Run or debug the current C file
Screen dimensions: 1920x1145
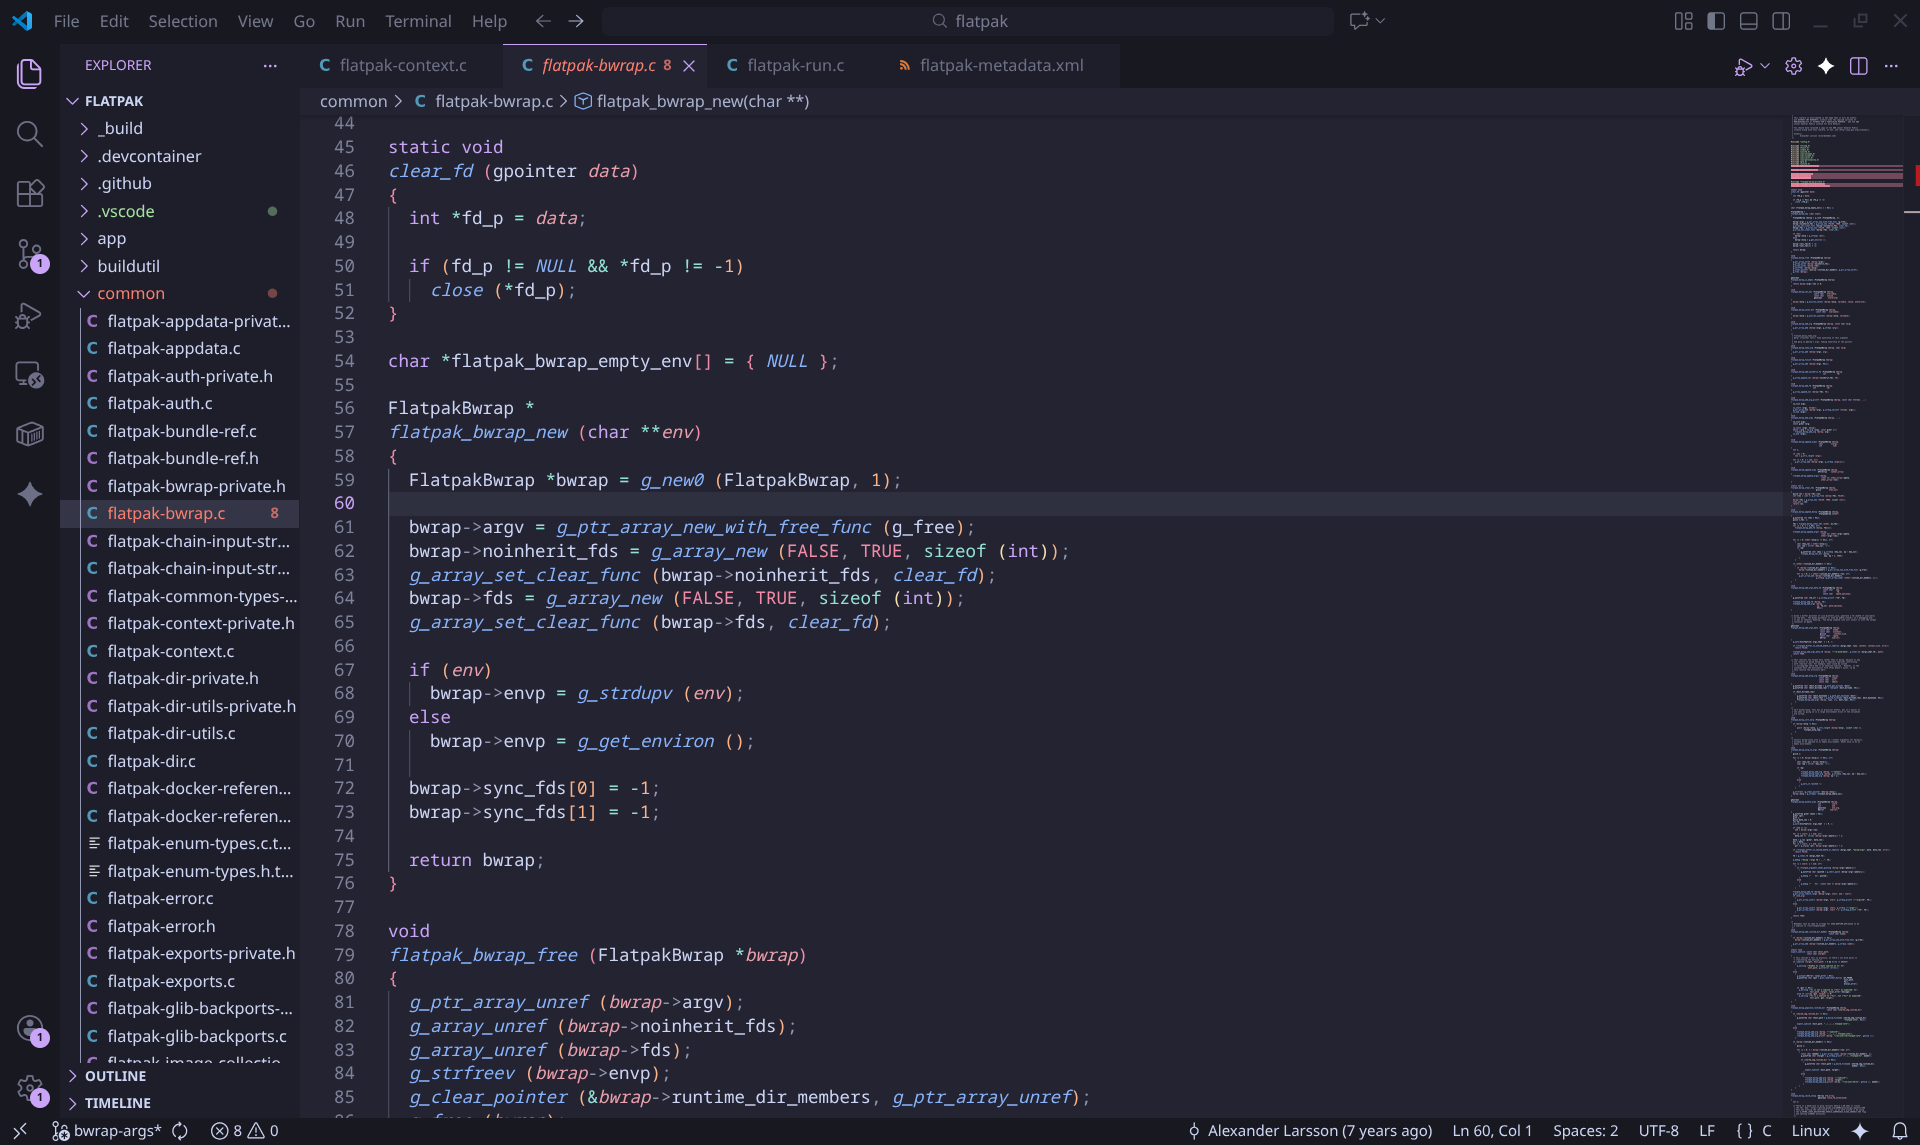tap(1744, 66)
